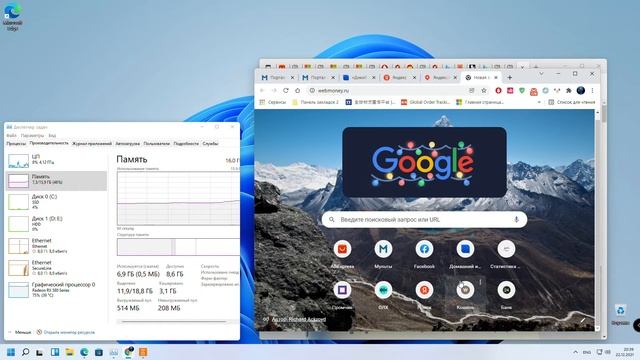Open the Файл menu in Task Manager
This screenshot has height=360, width=640.
coord(11,136)
